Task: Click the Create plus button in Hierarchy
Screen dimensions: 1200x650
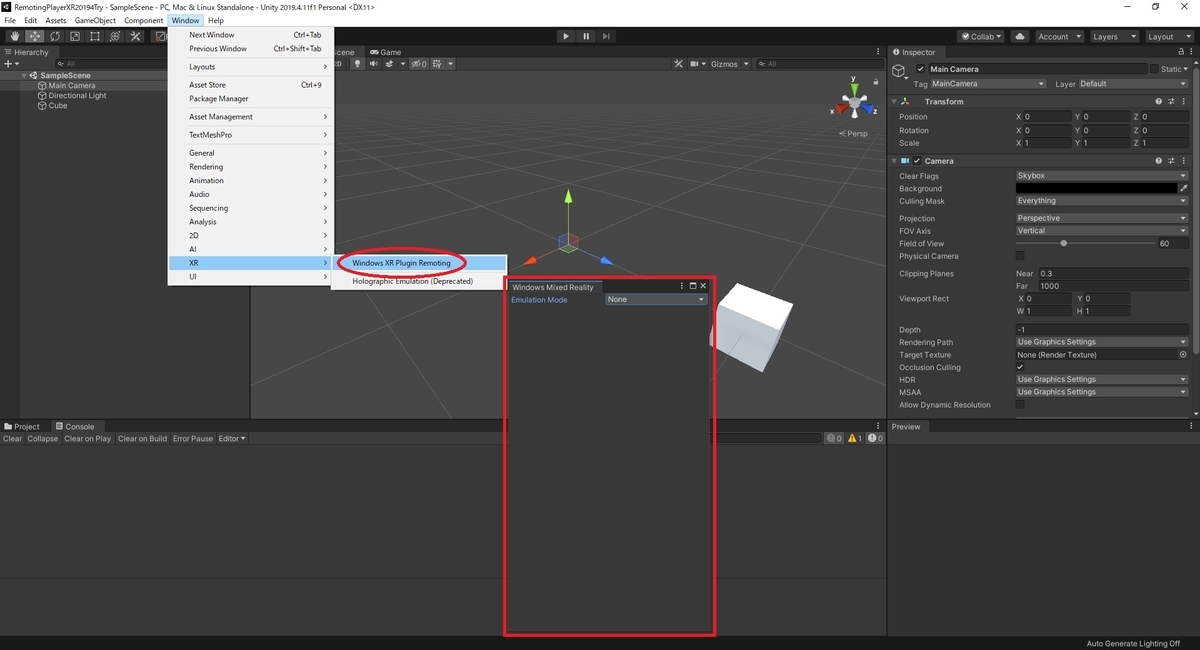Action: pos(11,64)
